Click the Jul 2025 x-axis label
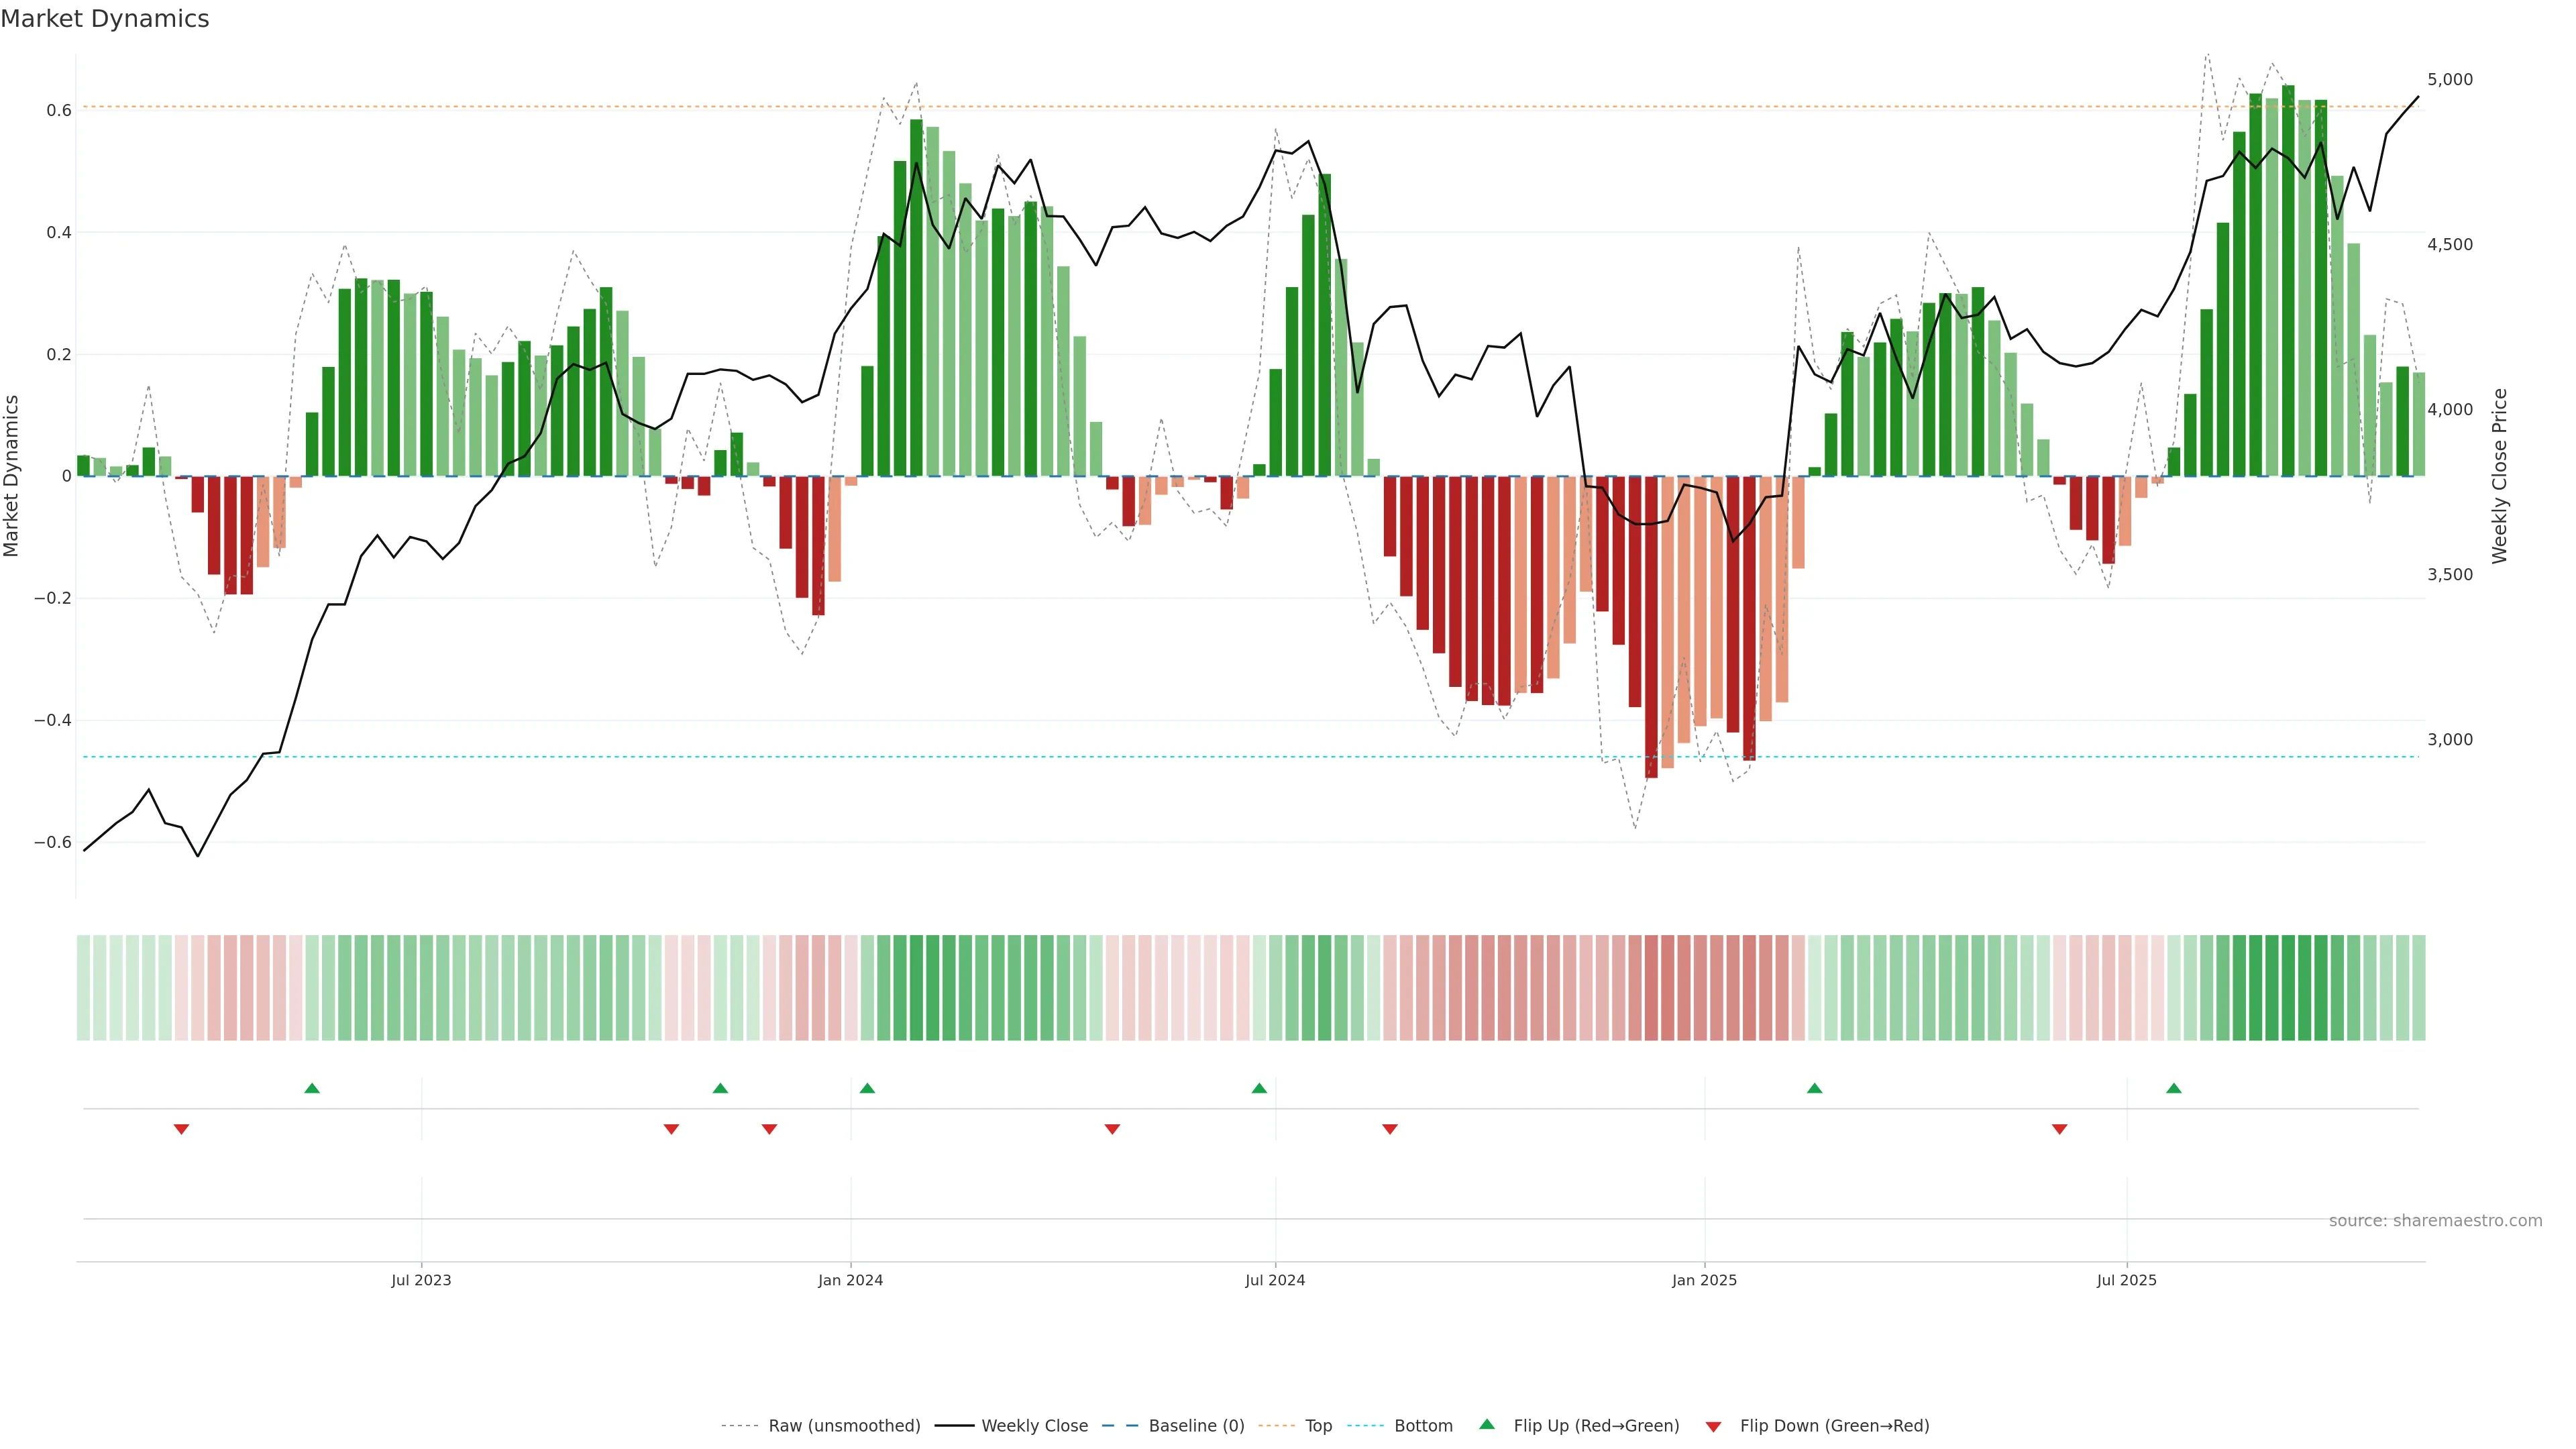 click(2127, 1280)
